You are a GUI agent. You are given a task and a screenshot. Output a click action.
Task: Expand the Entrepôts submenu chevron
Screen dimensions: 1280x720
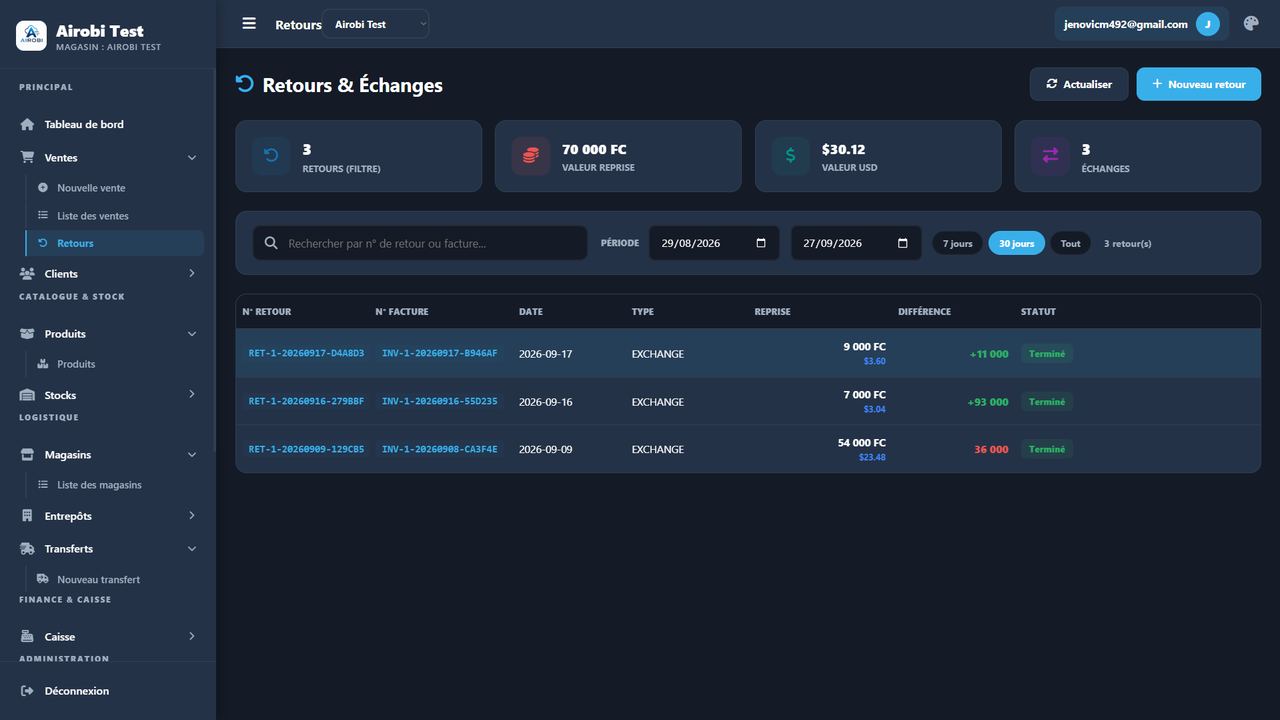click(192, 516)
